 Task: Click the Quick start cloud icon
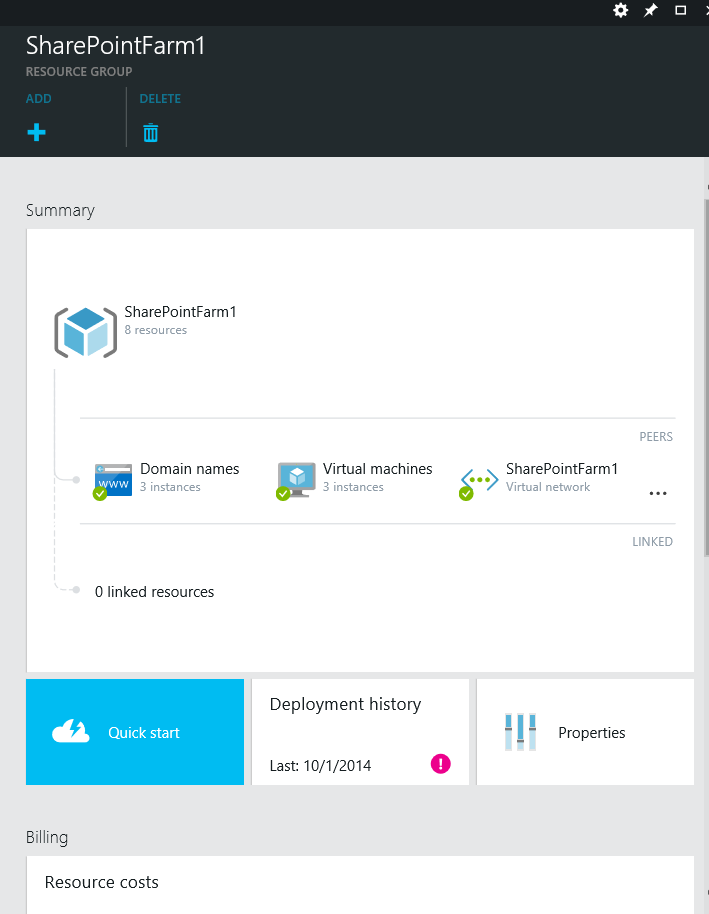[x=71, y=731]
